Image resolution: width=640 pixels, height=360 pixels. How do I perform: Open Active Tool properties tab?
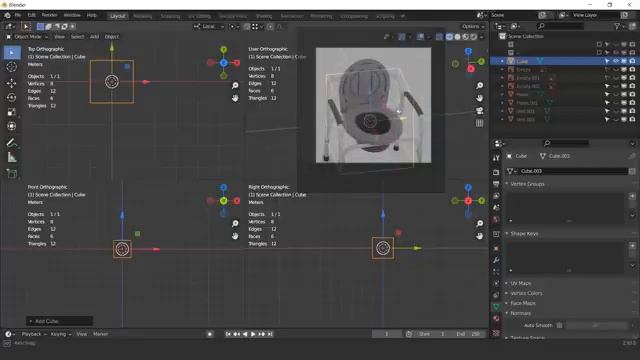coord(496,158)
